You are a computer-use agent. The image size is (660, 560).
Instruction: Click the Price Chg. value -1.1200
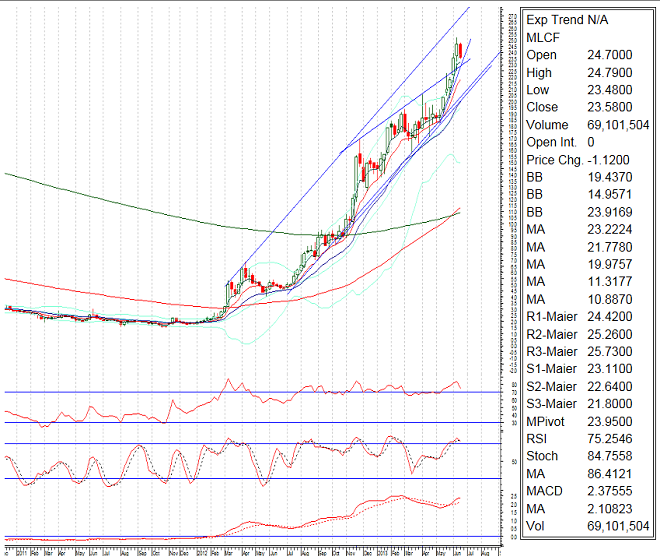615,160
